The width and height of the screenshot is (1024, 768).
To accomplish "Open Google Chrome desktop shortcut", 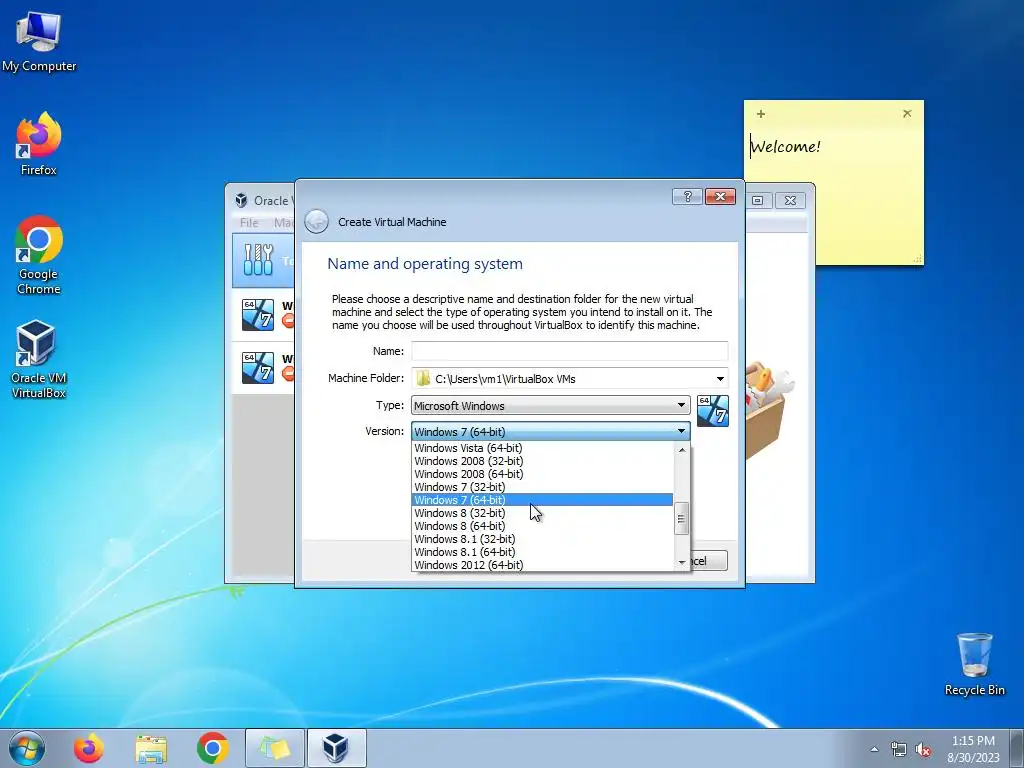I will click(x=39, y=255).
